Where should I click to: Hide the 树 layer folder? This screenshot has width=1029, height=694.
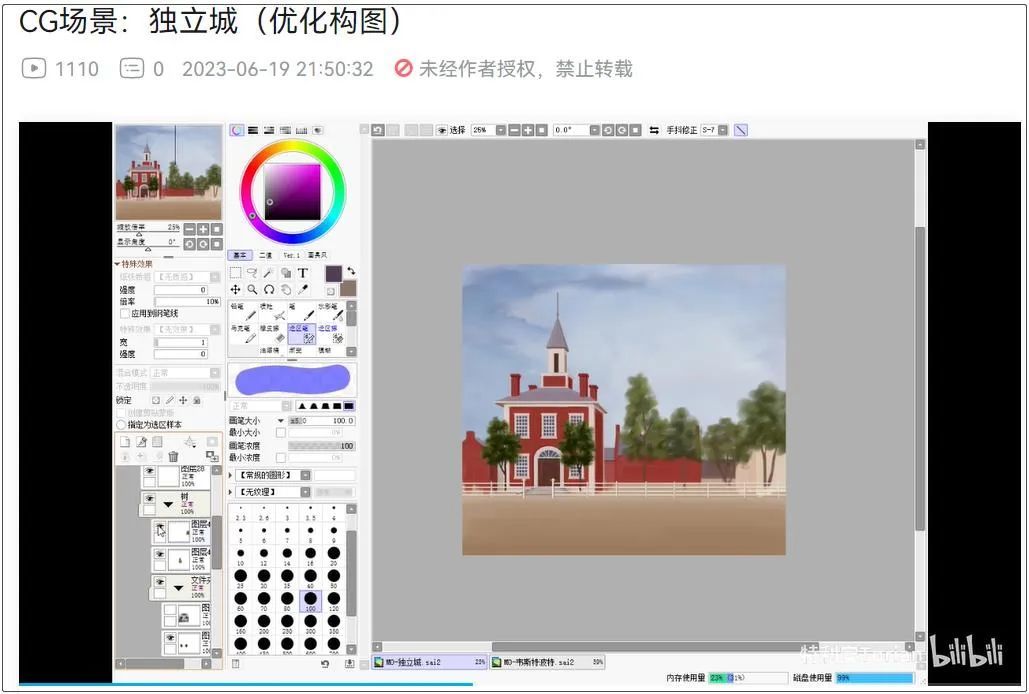click(x=149, y=498)
